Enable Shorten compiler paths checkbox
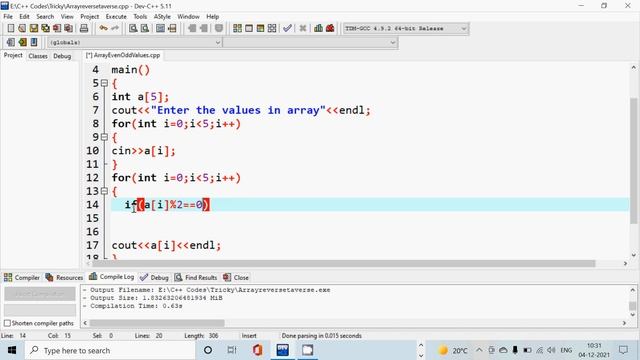640x360 pixels. pos(7,323)
